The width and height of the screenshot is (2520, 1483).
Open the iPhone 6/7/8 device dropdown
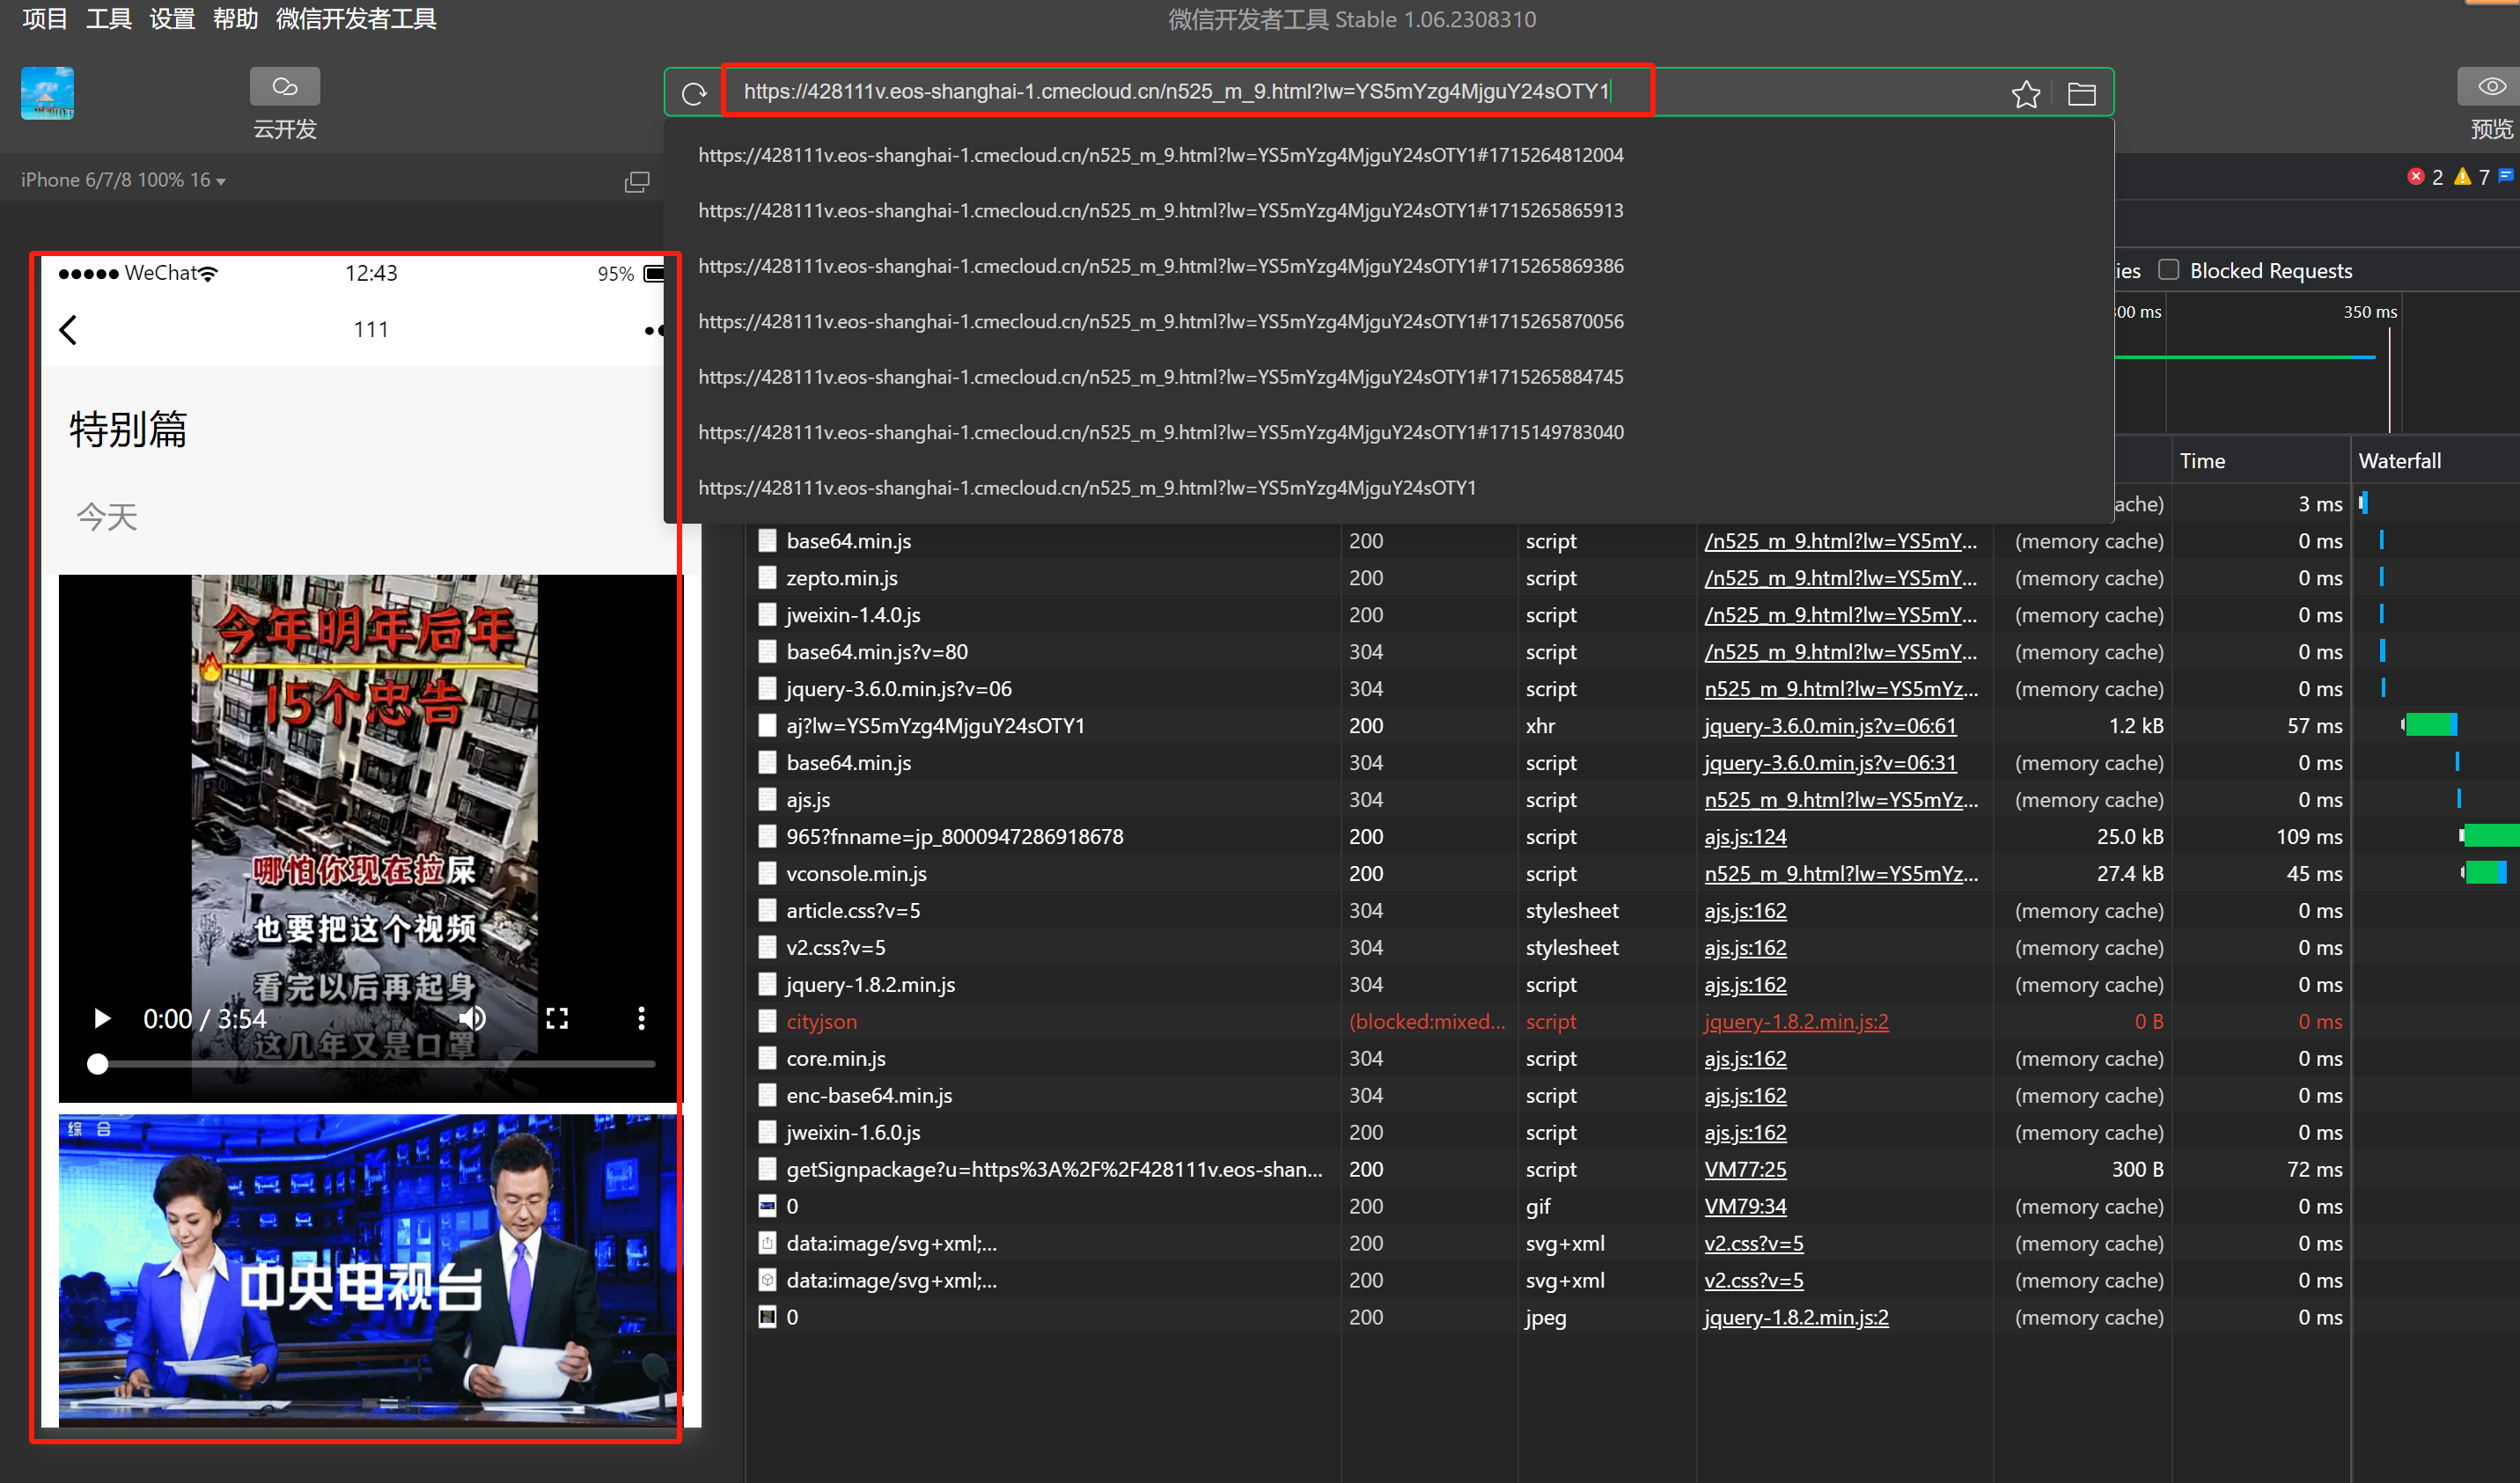122,180
